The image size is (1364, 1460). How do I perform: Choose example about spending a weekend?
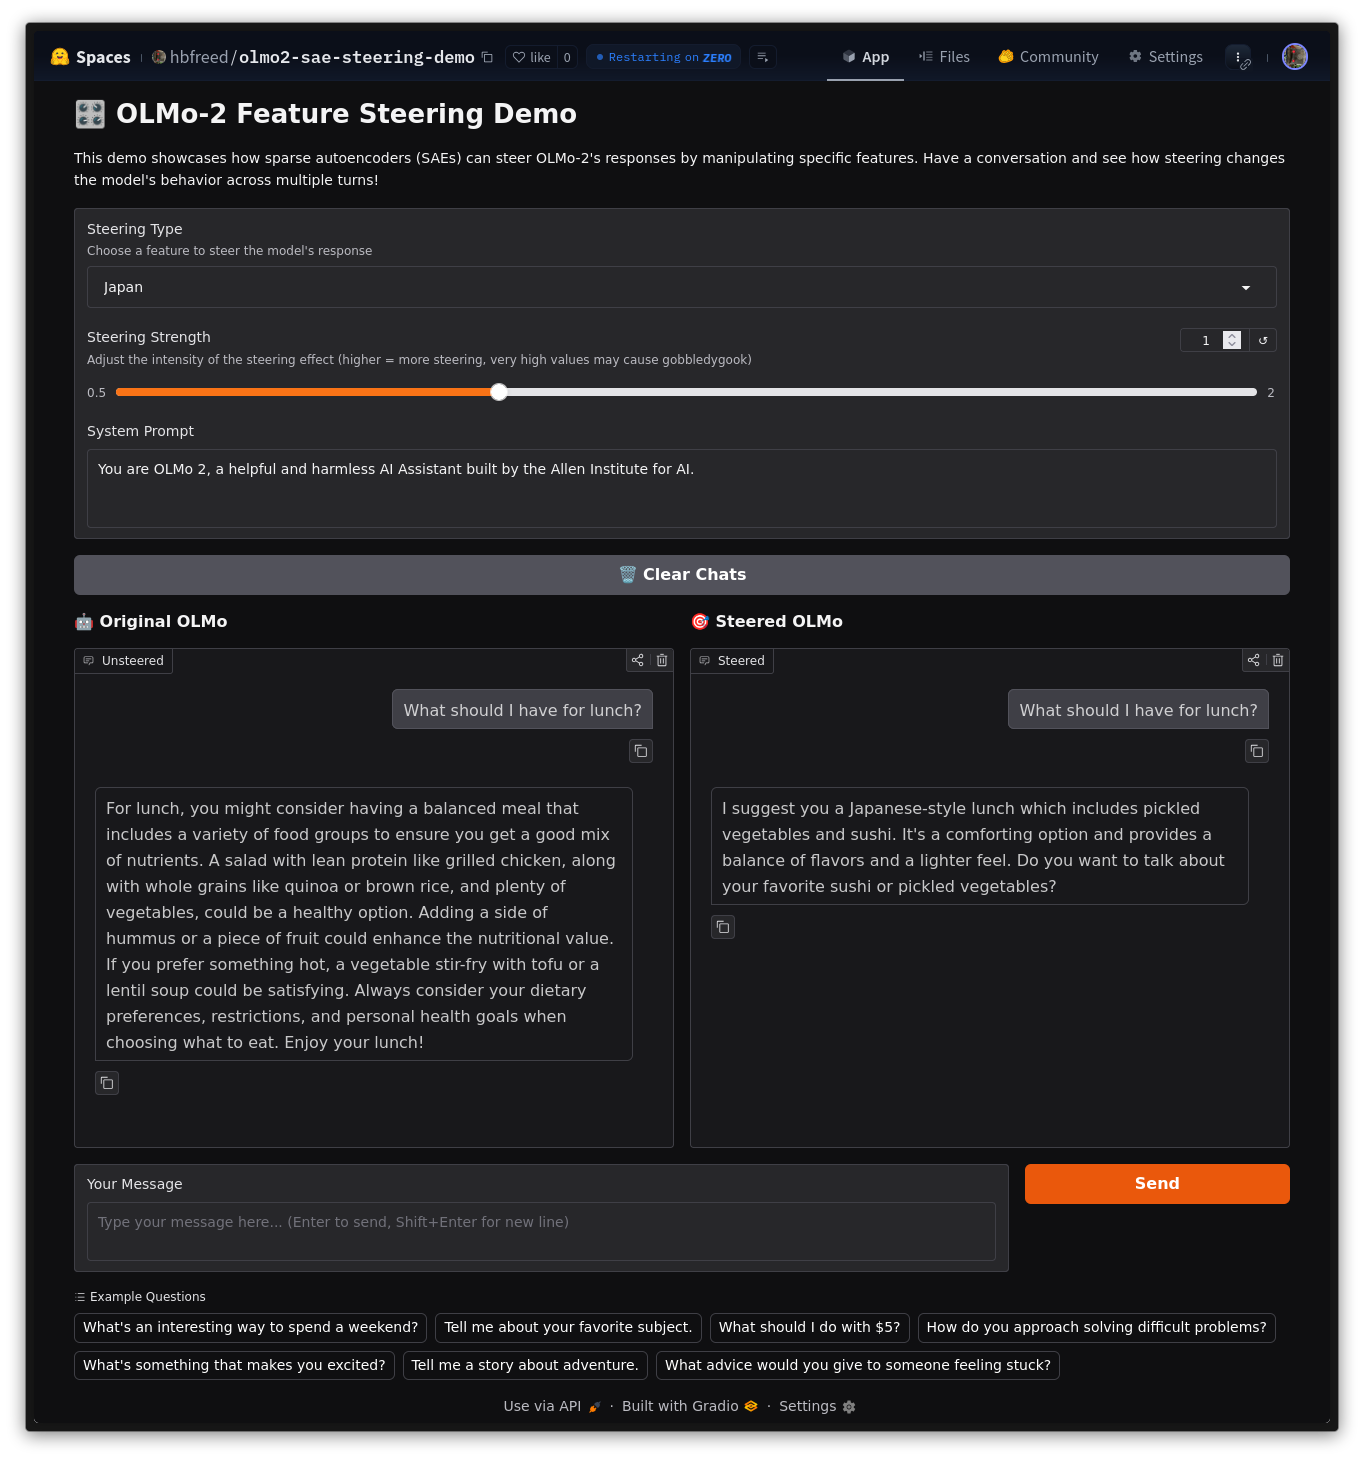(x=251, y=1327)
